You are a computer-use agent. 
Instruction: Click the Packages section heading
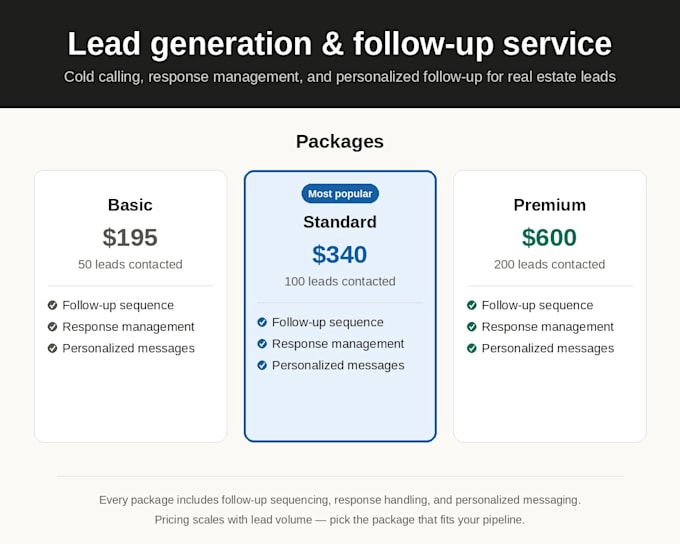tap(340, 141)
